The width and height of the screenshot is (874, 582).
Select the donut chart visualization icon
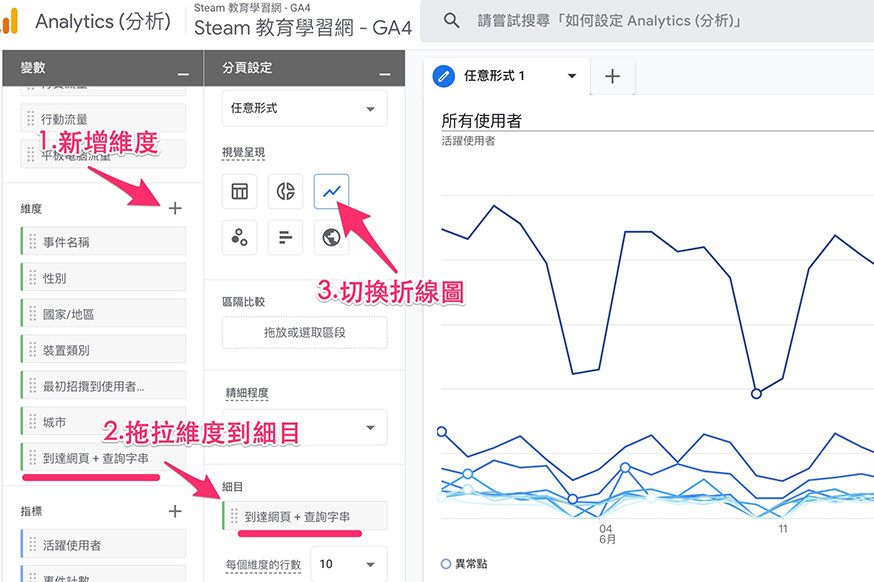coord(285,191)
